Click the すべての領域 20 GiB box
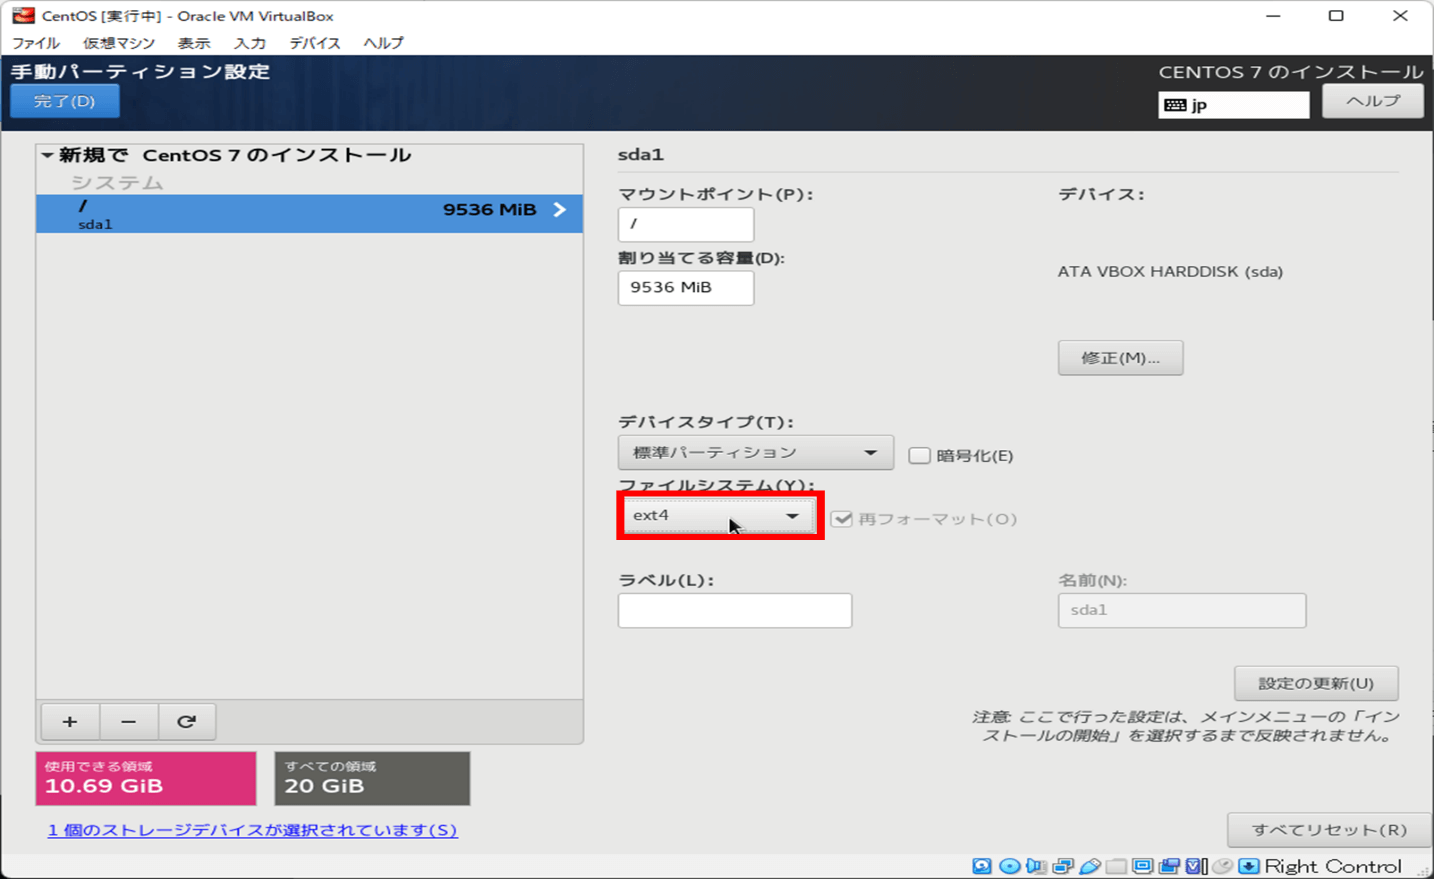Viewport: 1434px width, 879px height. (x=372, y=778)
